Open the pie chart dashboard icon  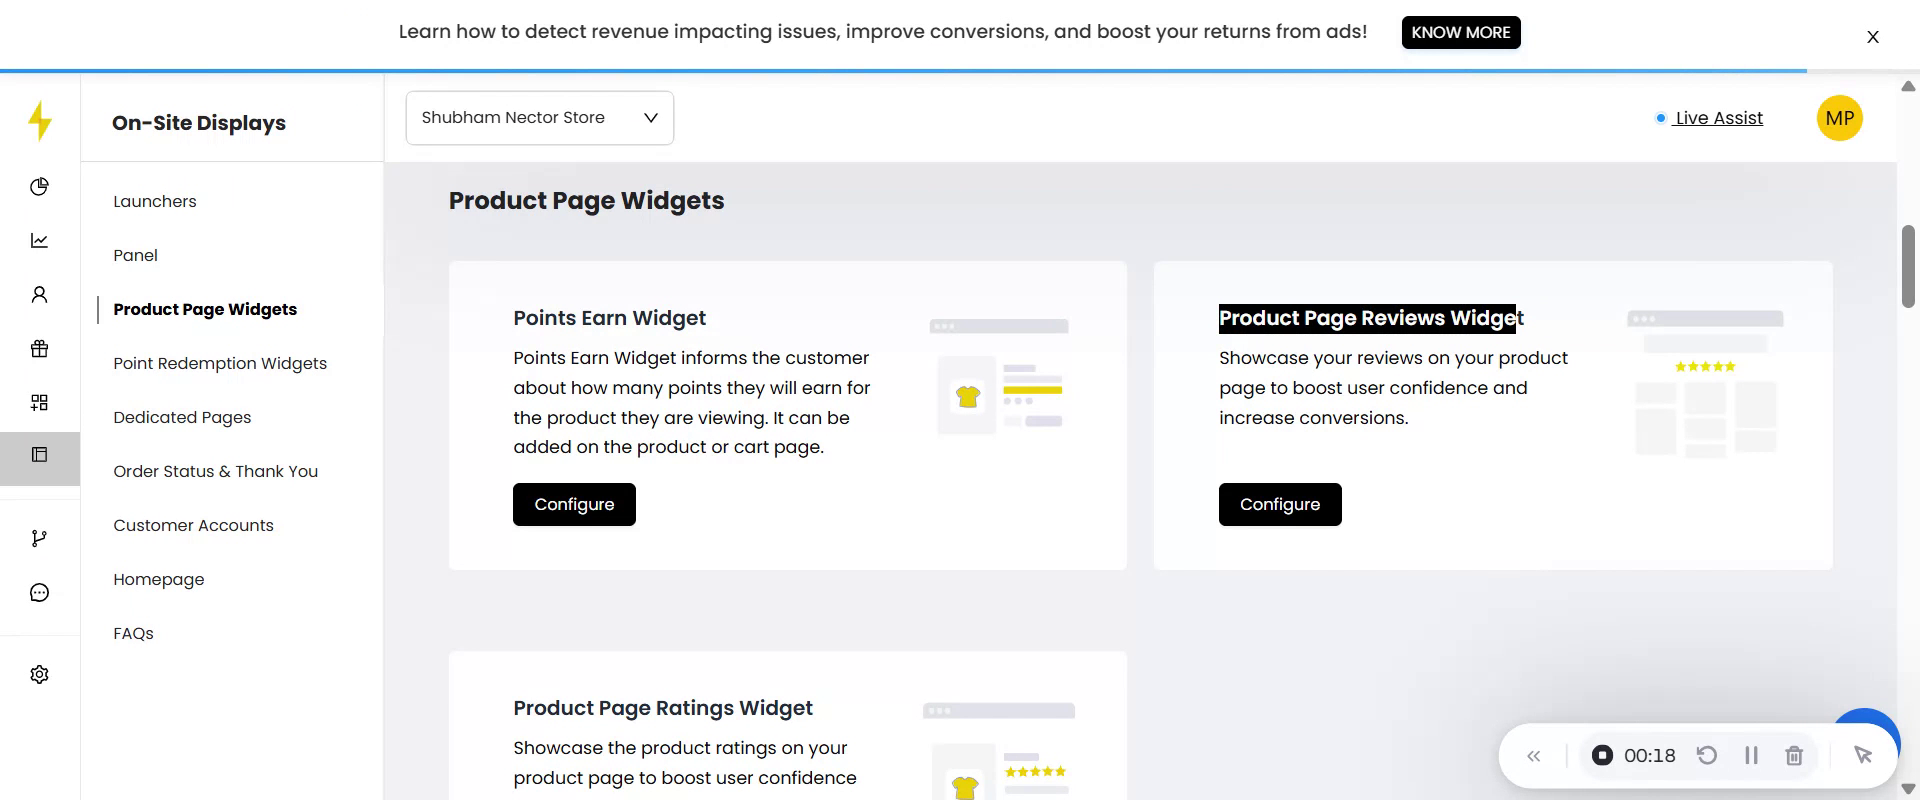pos(39,187)
